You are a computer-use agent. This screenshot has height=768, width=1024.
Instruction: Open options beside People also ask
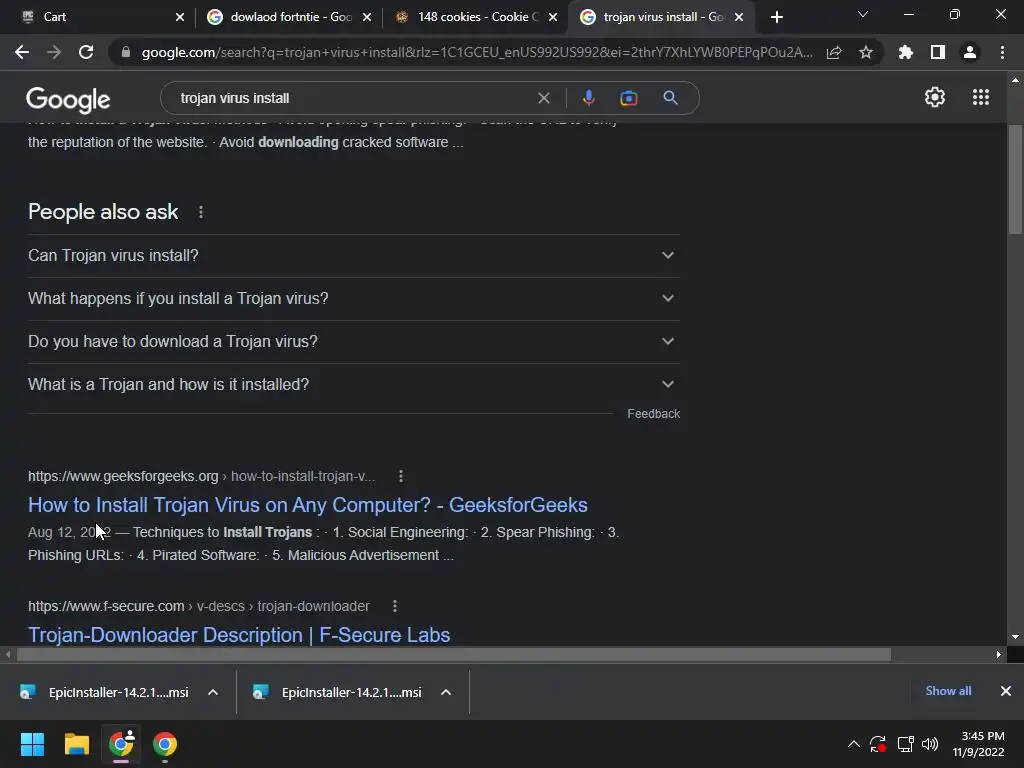200,212
